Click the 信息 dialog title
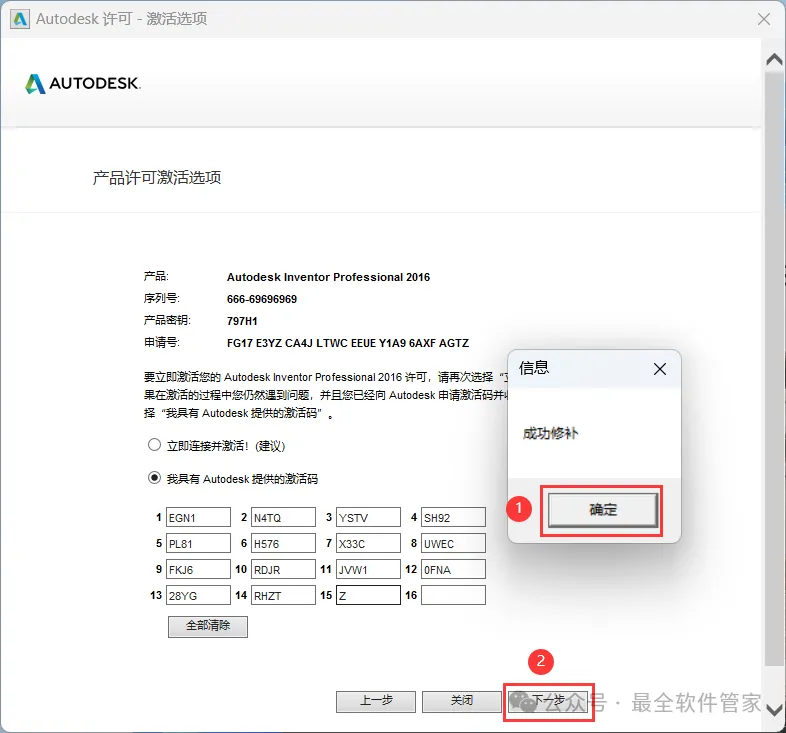This screenshot has height=733, width=786. click(x=534, y=368)
